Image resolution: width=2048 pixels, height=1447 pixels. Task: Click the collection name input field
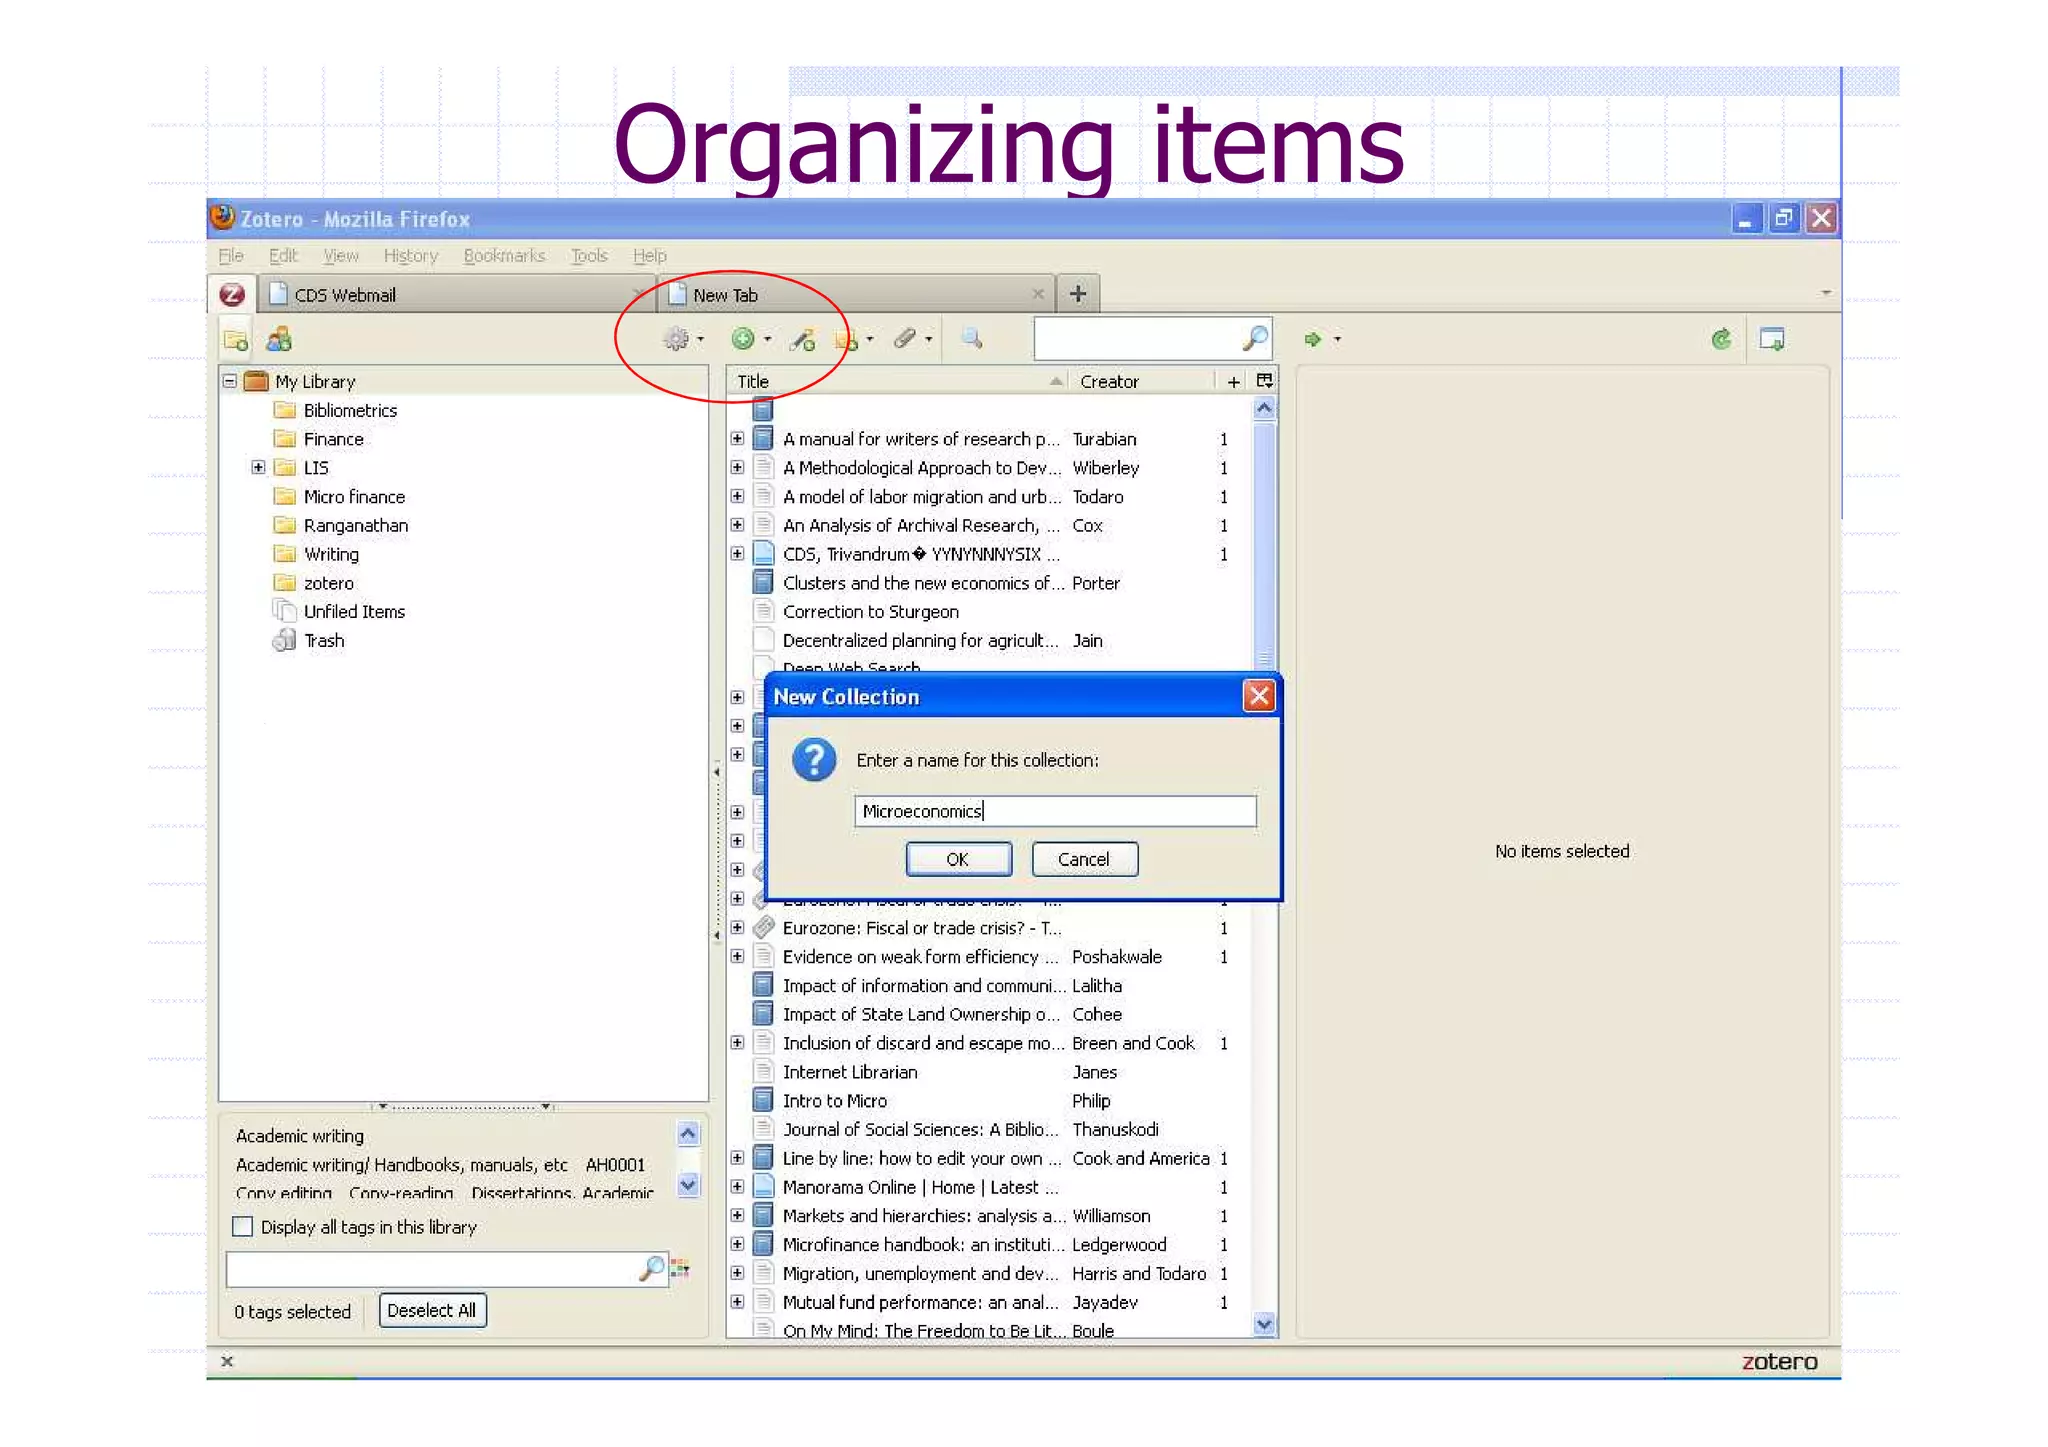point(1055,811)
